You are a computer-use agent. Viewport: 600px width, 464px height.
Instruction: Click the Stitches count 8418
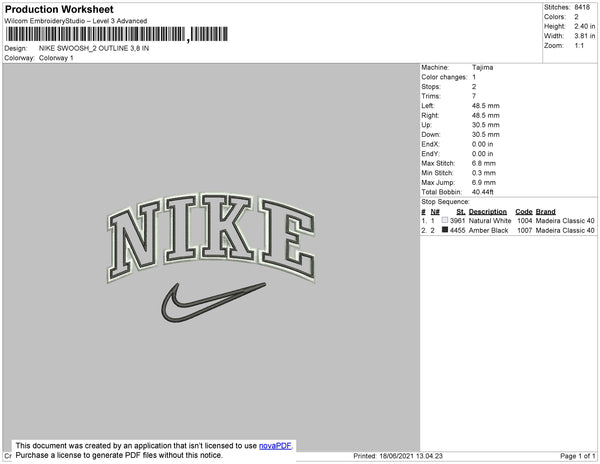point(582,7)
